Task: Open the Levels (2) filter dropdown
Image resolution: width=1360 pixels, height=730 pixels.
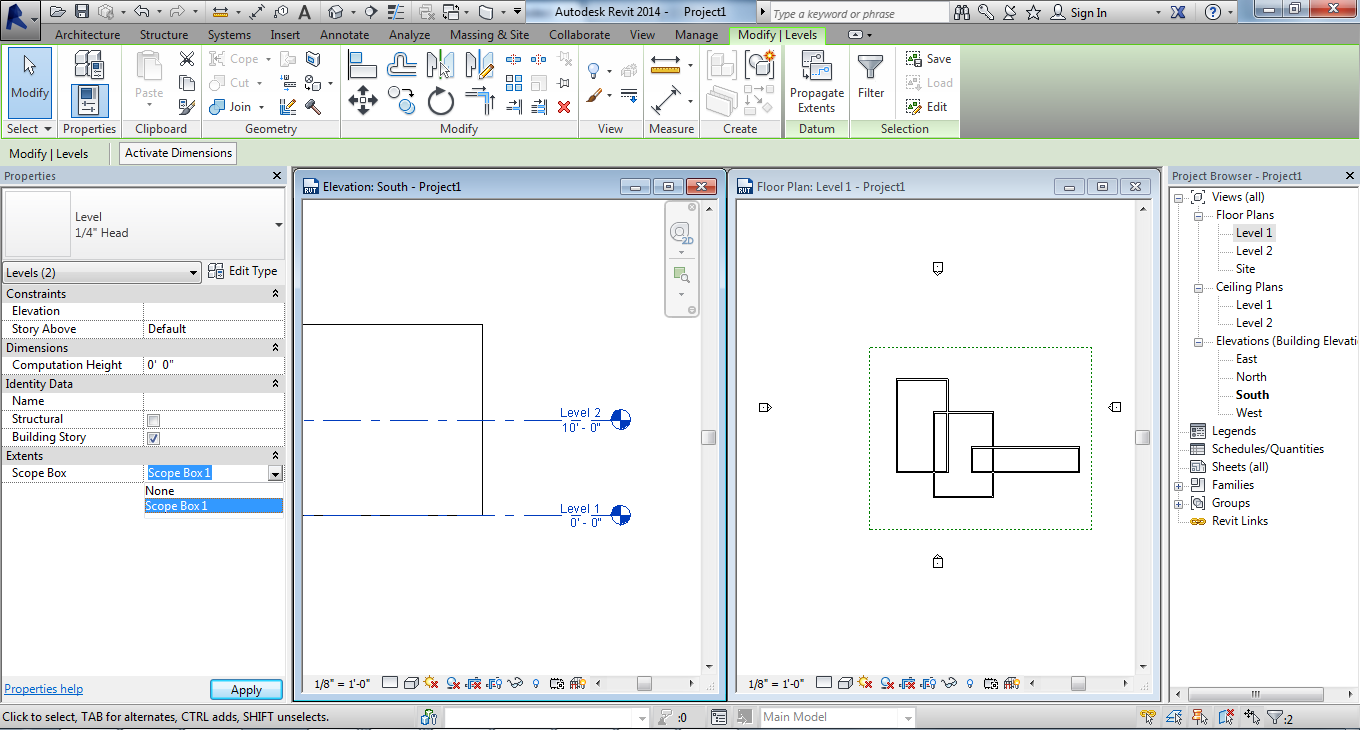Action: [x=102, y=273]
